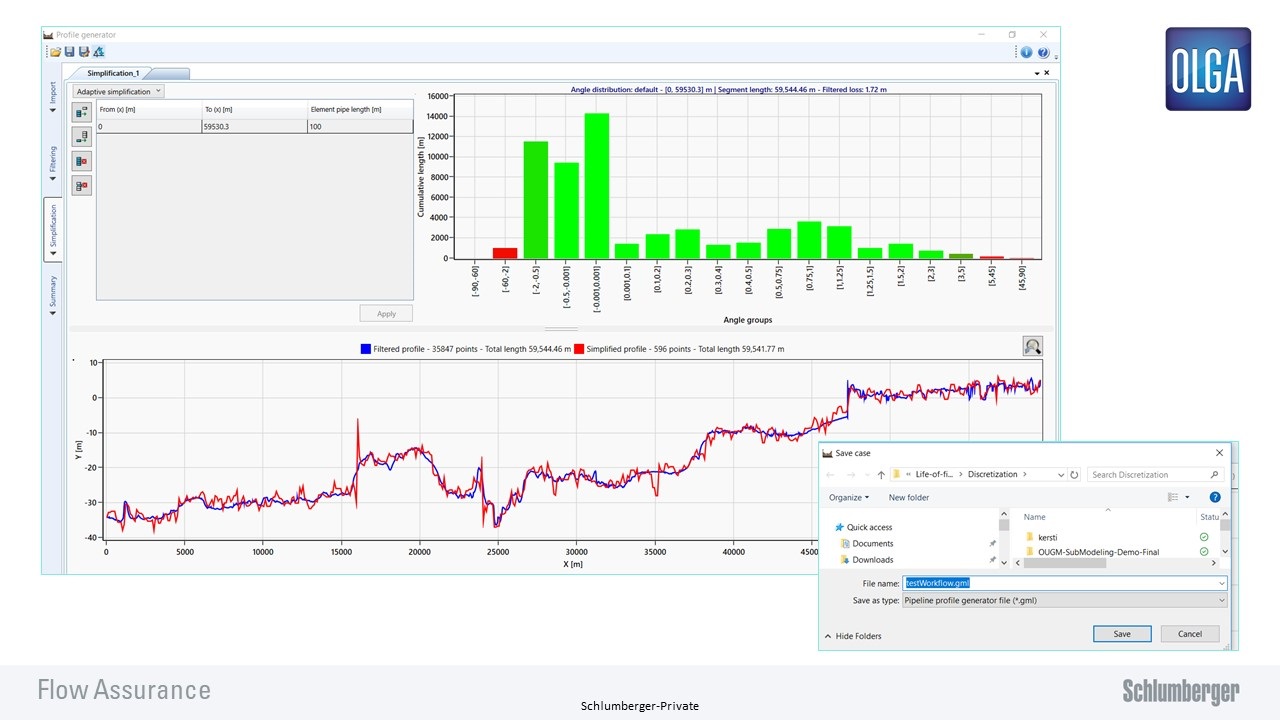Click the first row-with-arrow icon beside the table

coord(82,113)
